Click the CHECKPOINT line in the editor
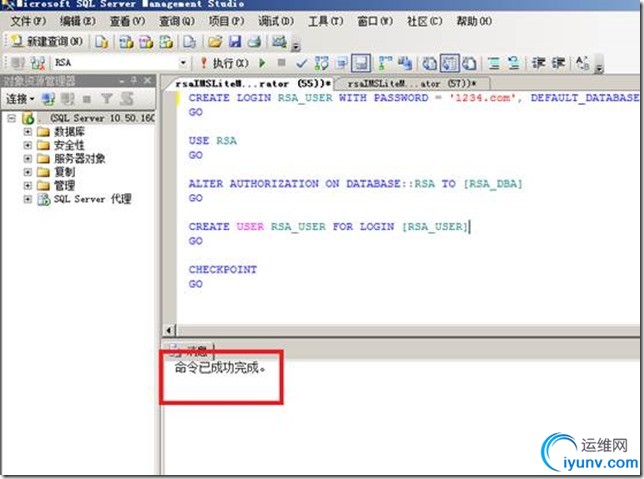 [x=223, y=269]
